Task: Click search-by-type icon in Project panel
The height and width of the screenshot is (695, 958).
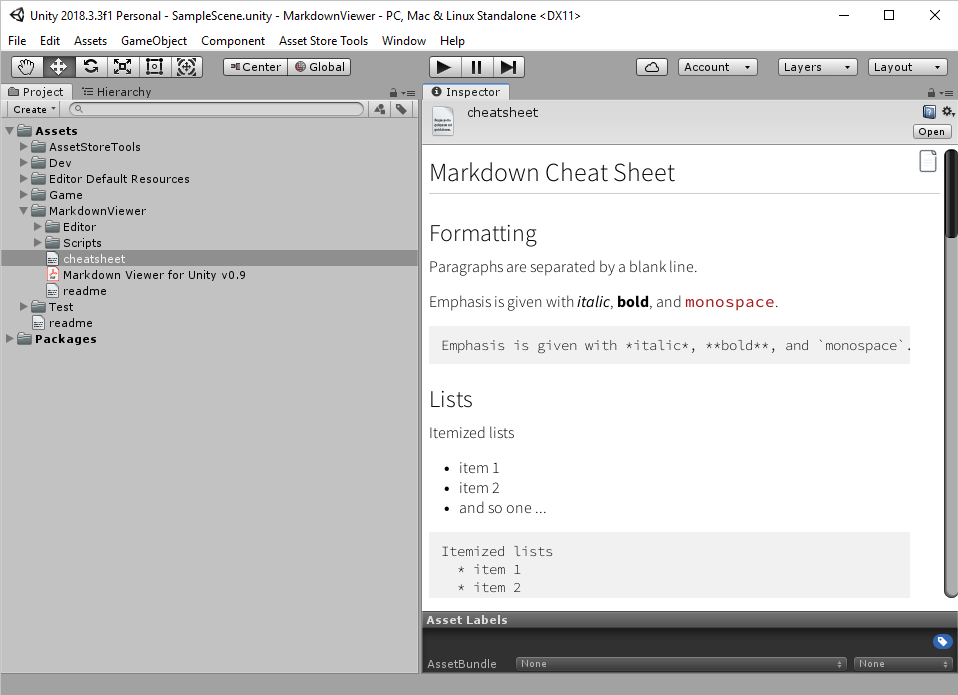Action: point(380,109)
